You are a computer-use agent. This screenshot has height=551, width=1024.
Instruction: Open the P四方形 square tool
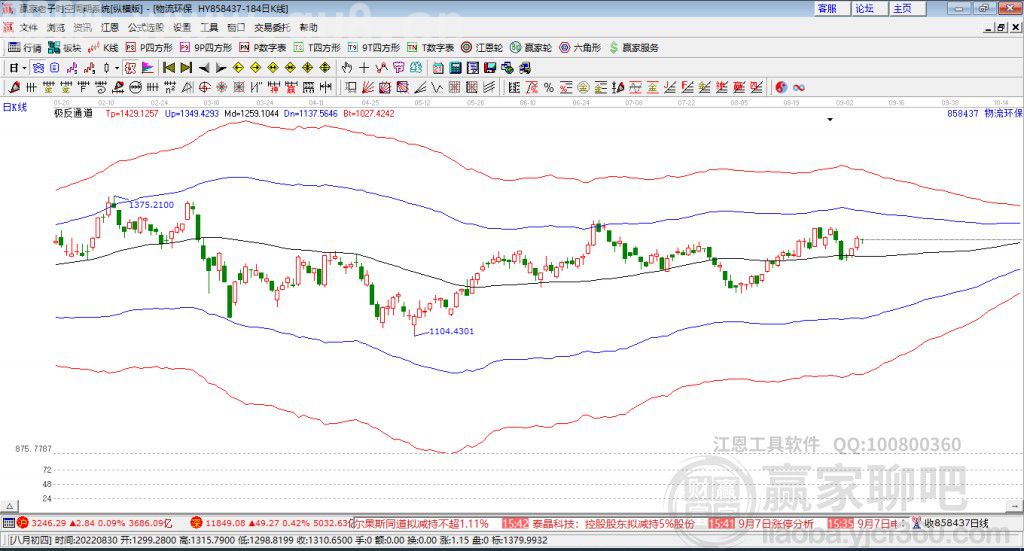149,48
